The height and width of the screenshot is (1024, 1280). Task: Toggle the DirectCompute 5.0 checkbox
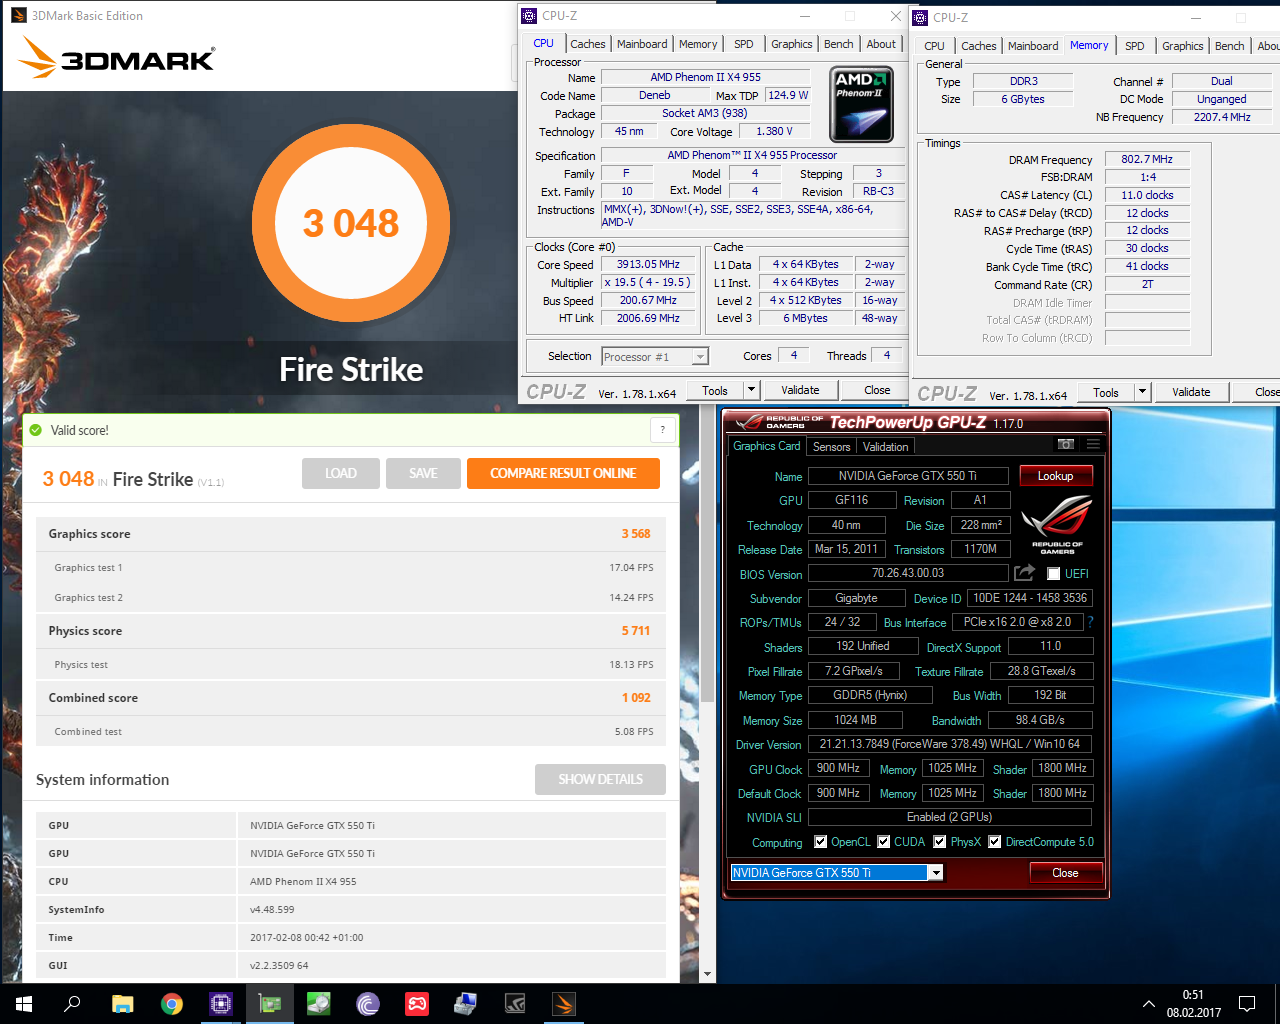click(995, 842)
